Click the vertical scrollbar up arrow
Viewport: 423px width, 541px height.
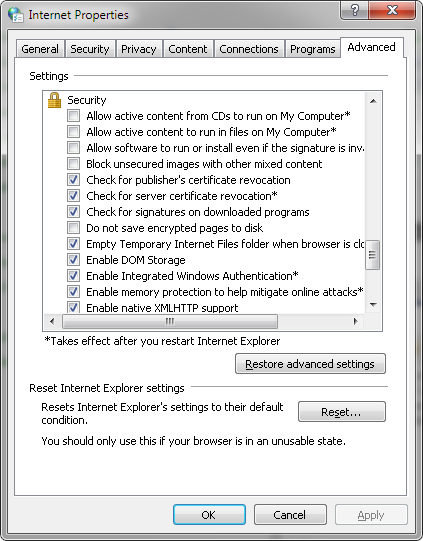click(373, 101)
